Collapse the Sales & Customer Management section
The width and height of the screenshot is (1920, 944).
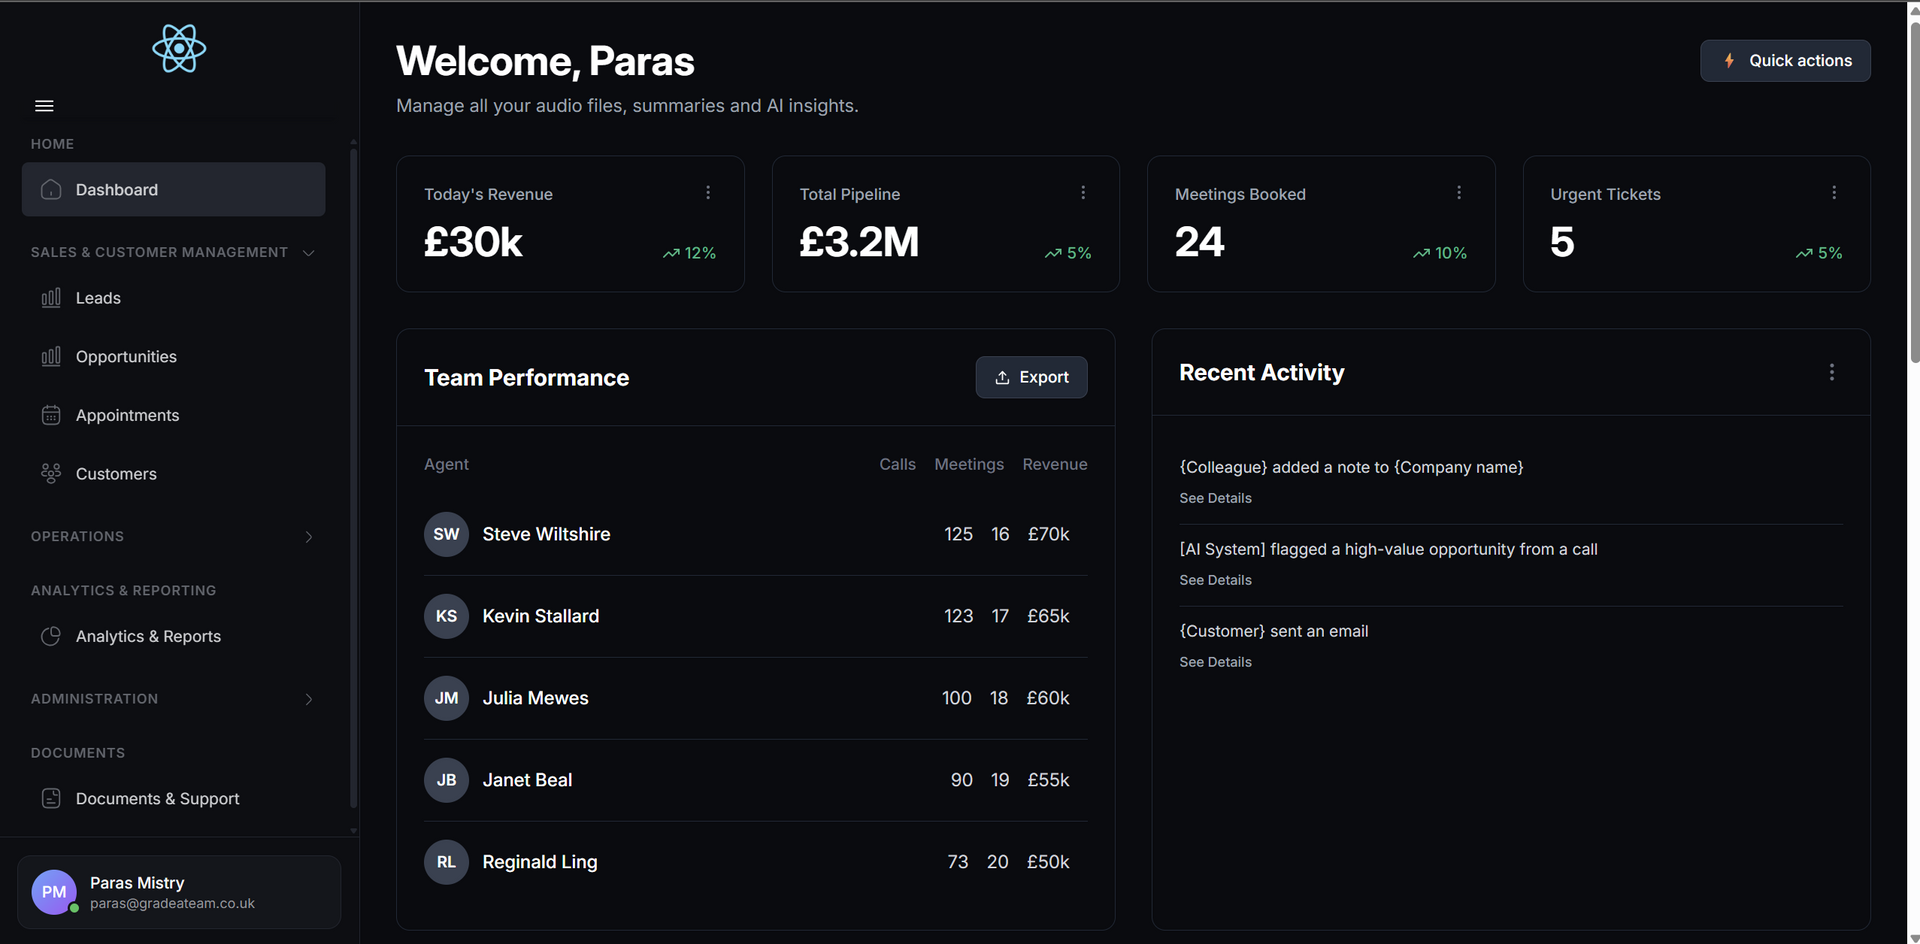(308, 252)
